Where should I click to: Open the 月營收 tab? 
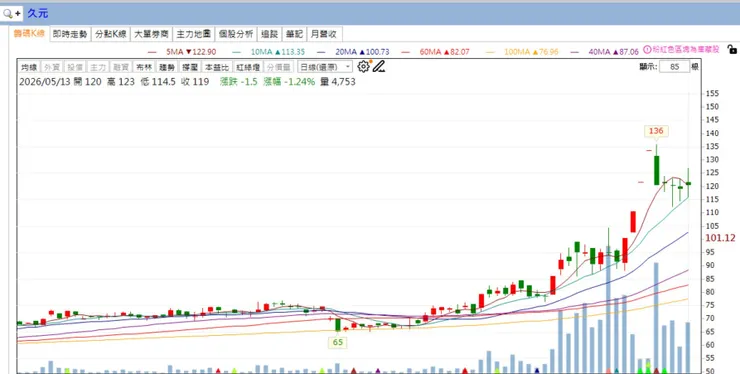324,34
